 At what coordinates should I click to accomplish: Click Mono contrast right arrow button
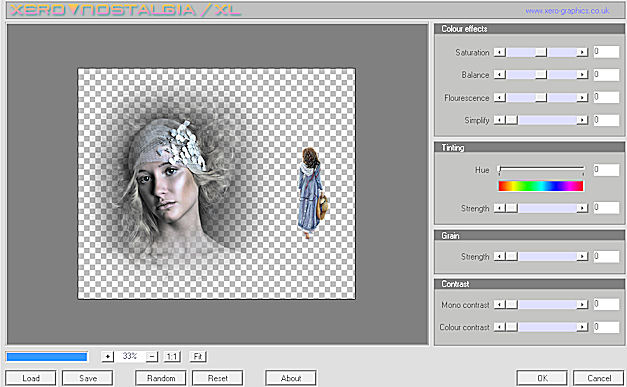[x=582, y=305]
